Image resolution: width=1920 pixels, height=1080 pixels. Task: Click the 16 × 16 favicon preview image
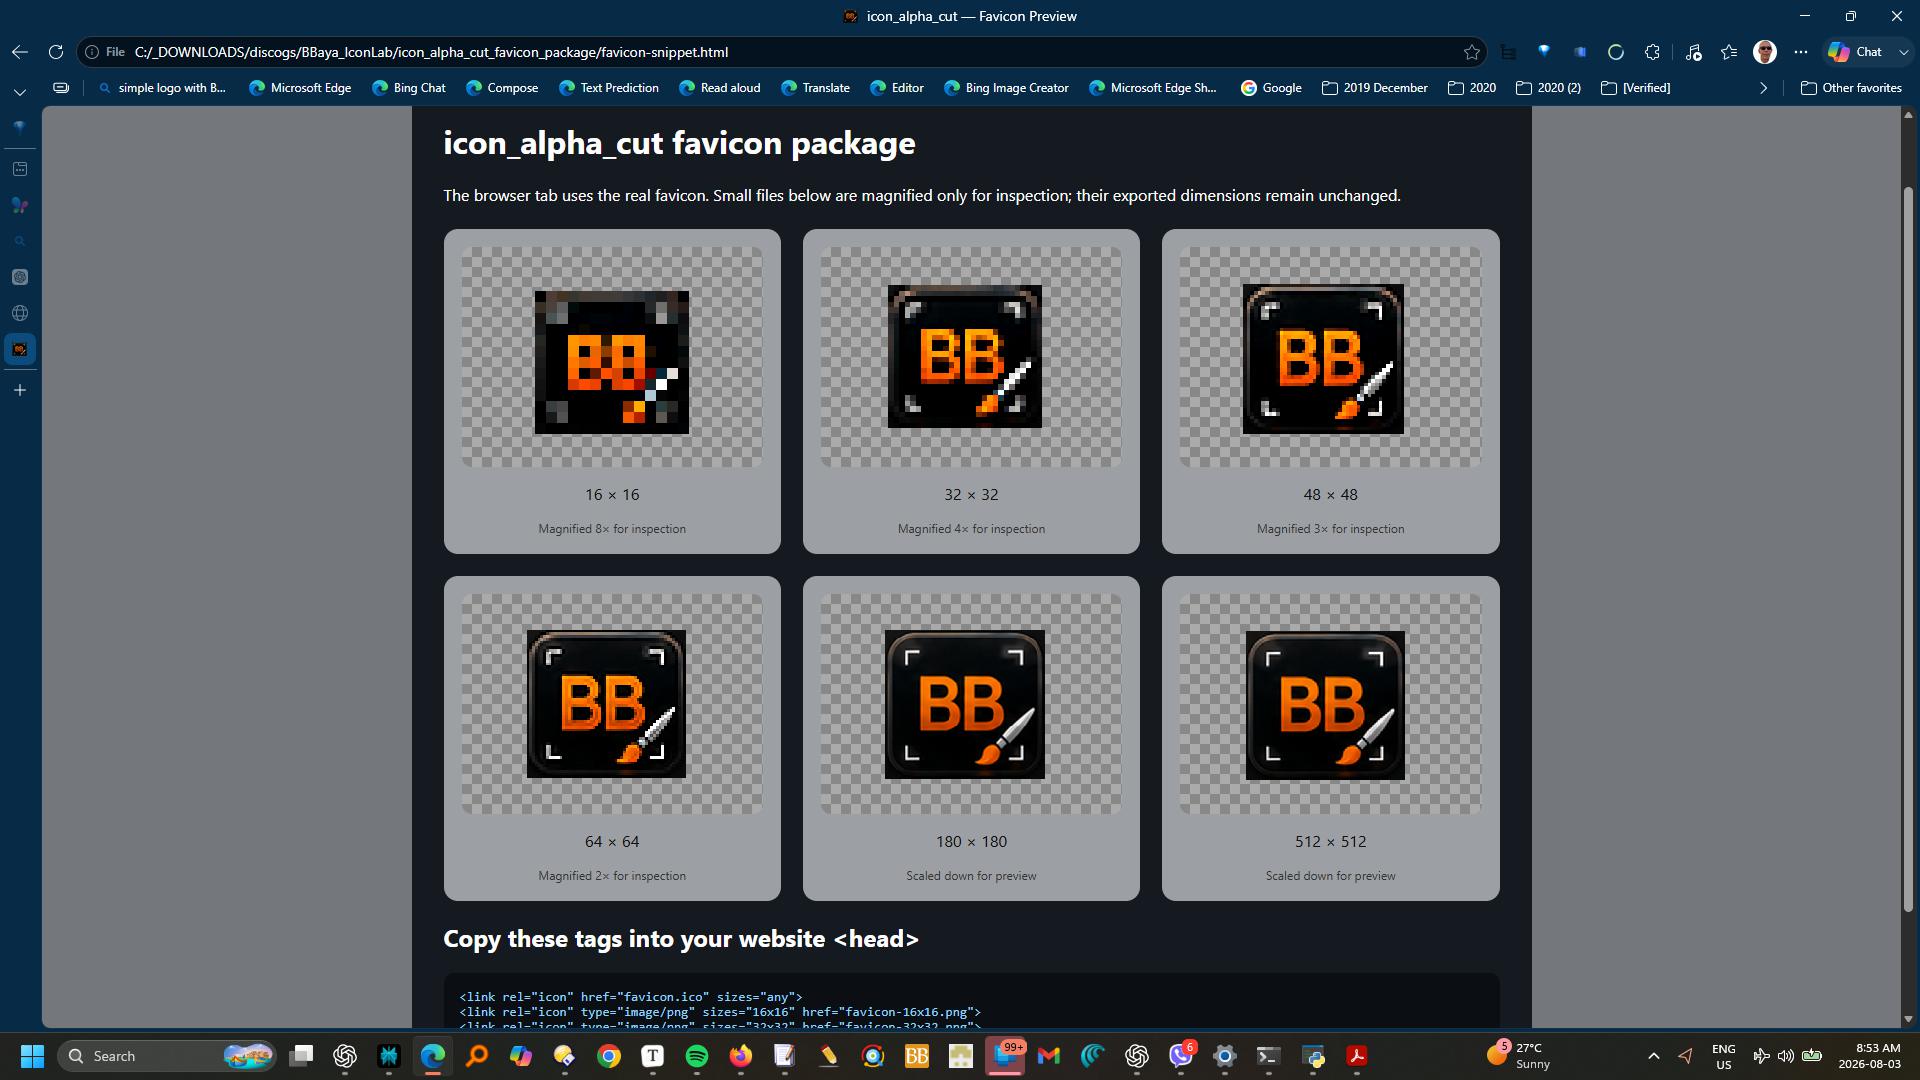click(x=612, y=362)
